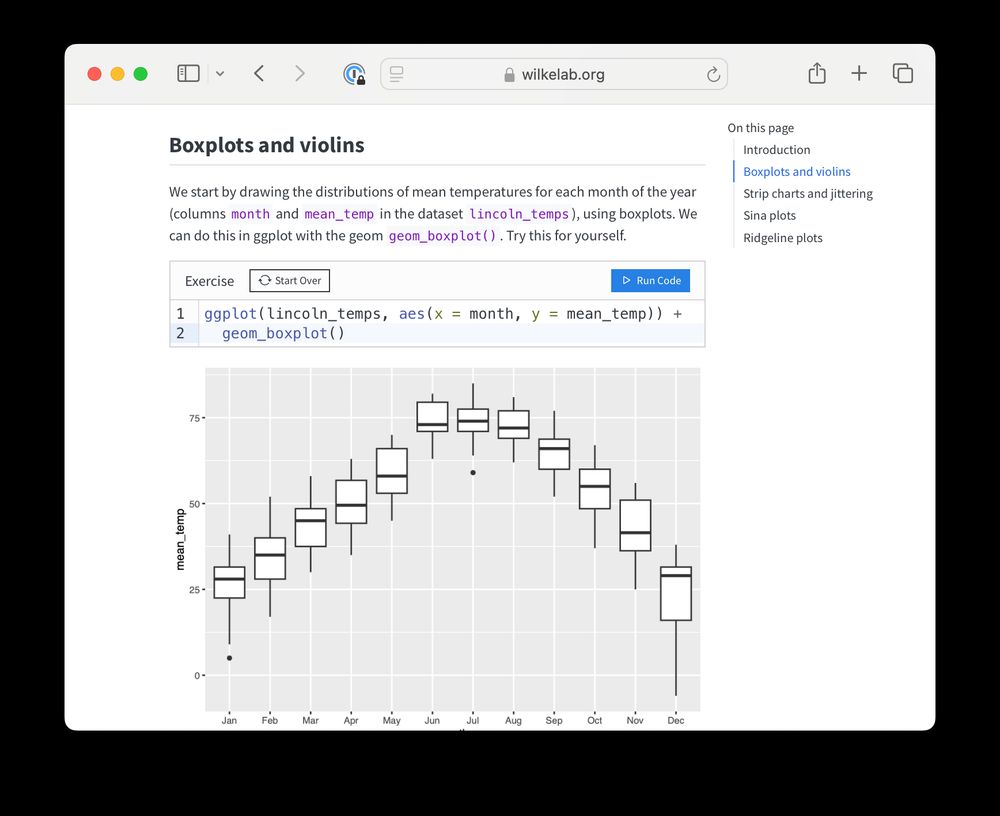Open the Sina plots section
Viewport: 1000px width, 816px height.
coord(769,216)
